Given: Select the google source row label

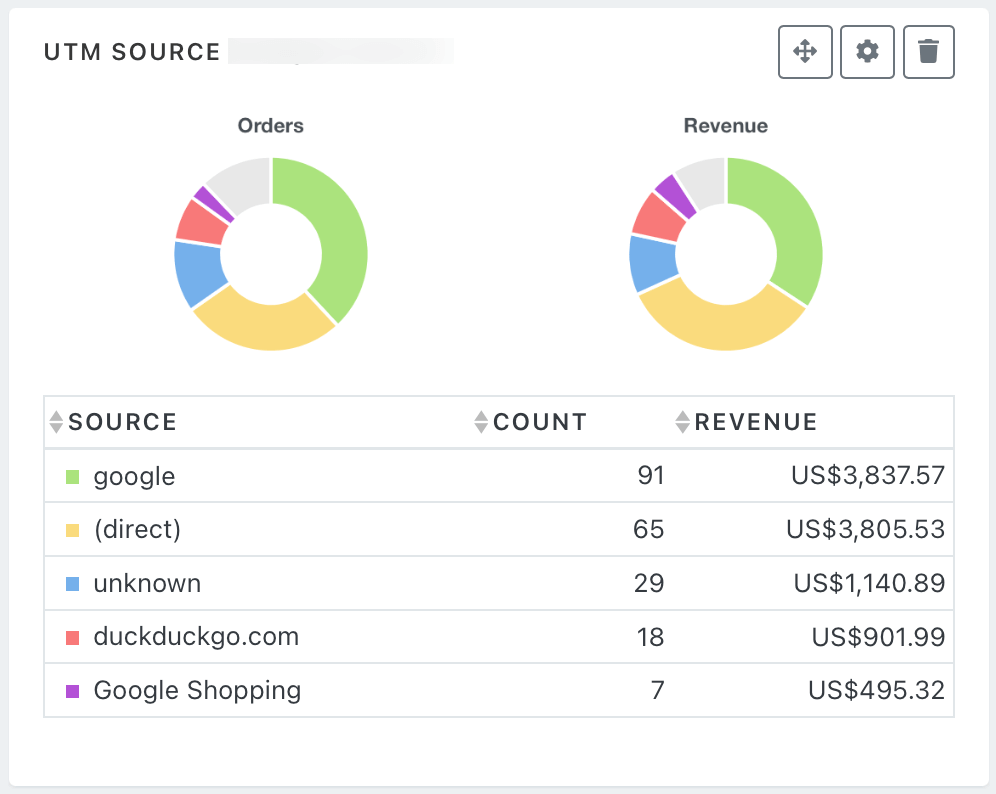Looking at the screenshot, I should pyautogui.click(x=134, y=476).
